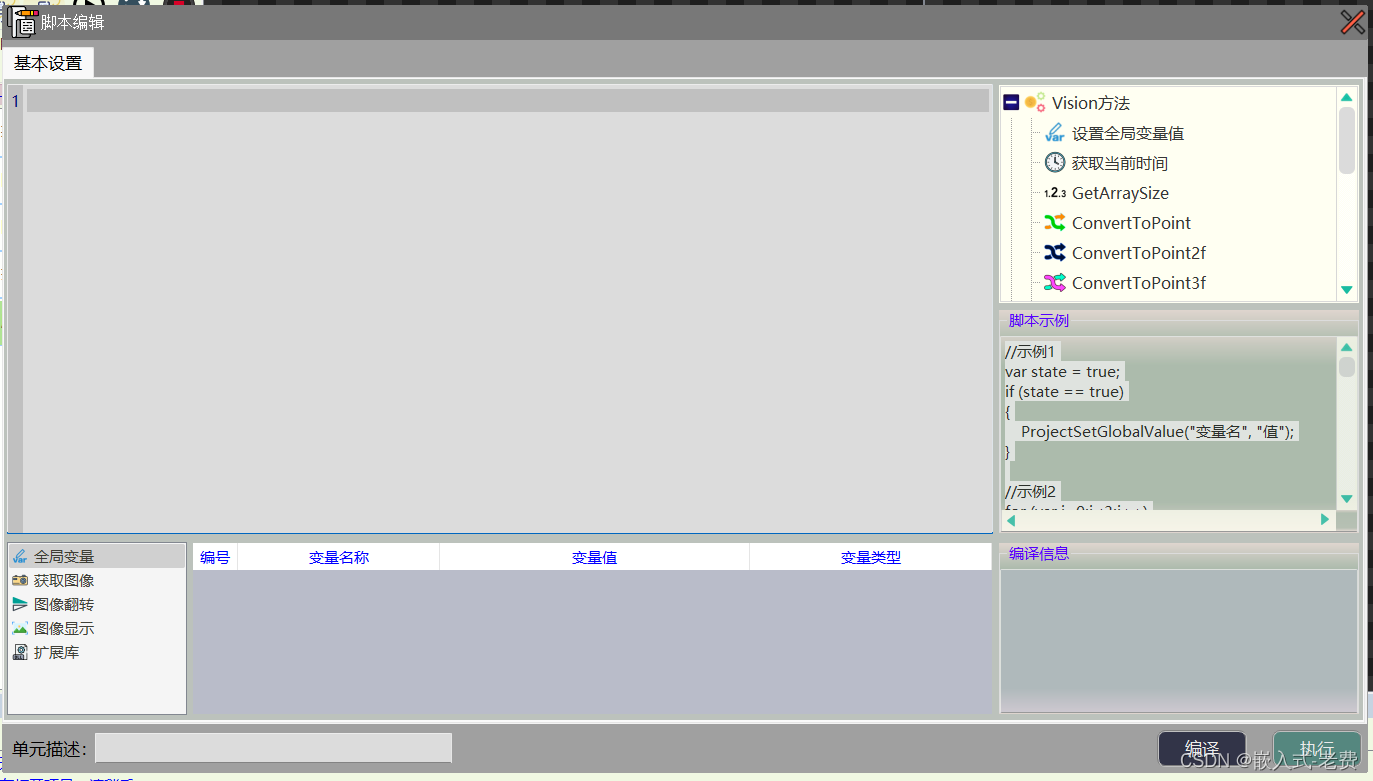This screenshot has height=781, width=1373.
Task: Select 获取当前时间 in the method tree
Action: click(x=1120, y=163)
